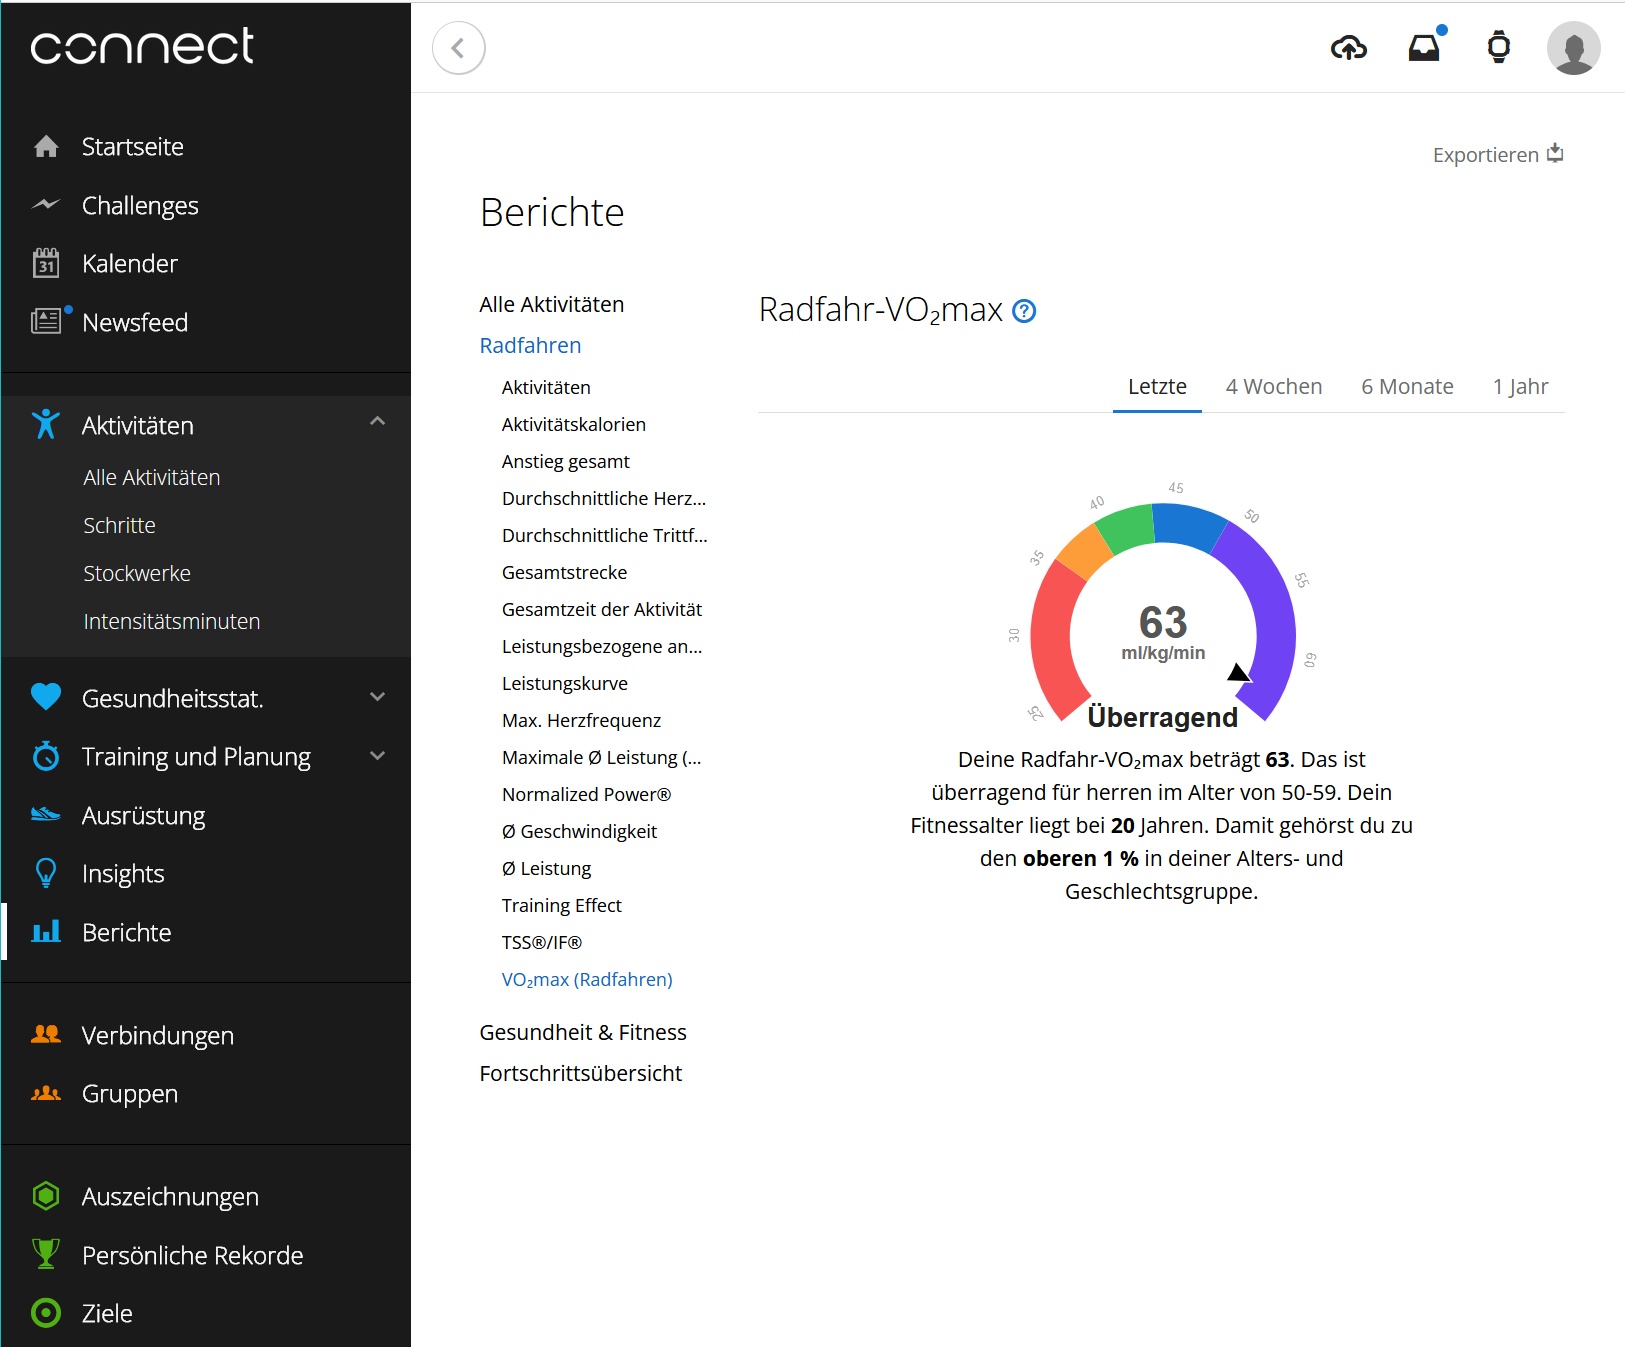Click the Gesundheitsstat. heart icon

pos(46,697)
